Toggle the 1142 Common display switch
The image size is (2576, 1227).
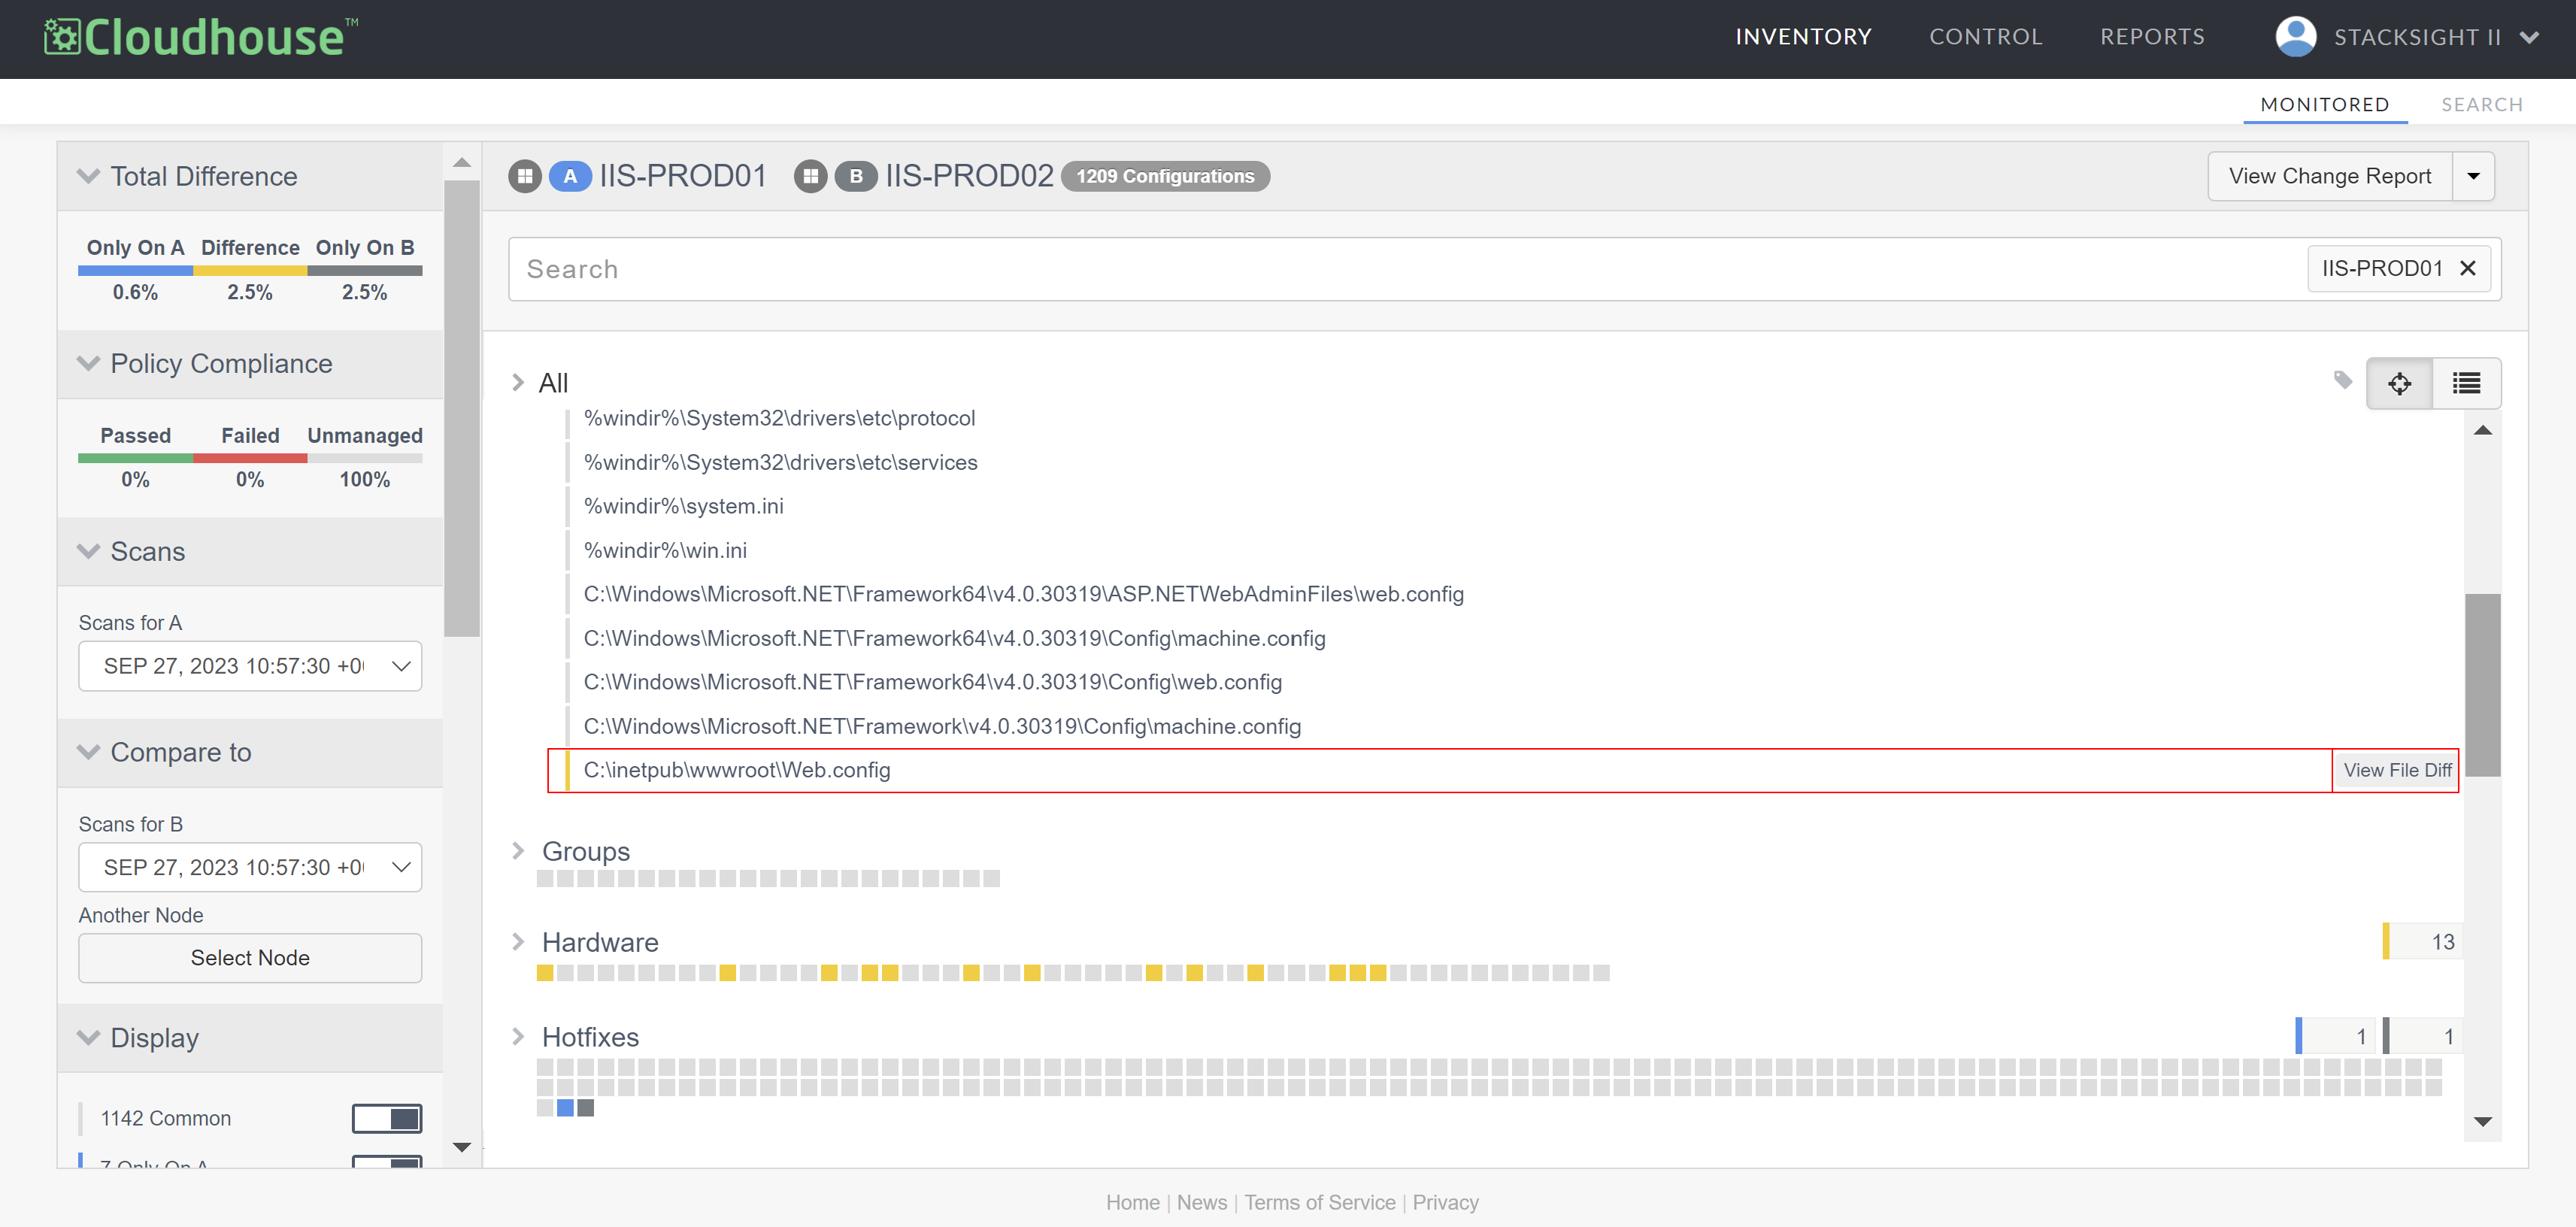(387, 1118)
